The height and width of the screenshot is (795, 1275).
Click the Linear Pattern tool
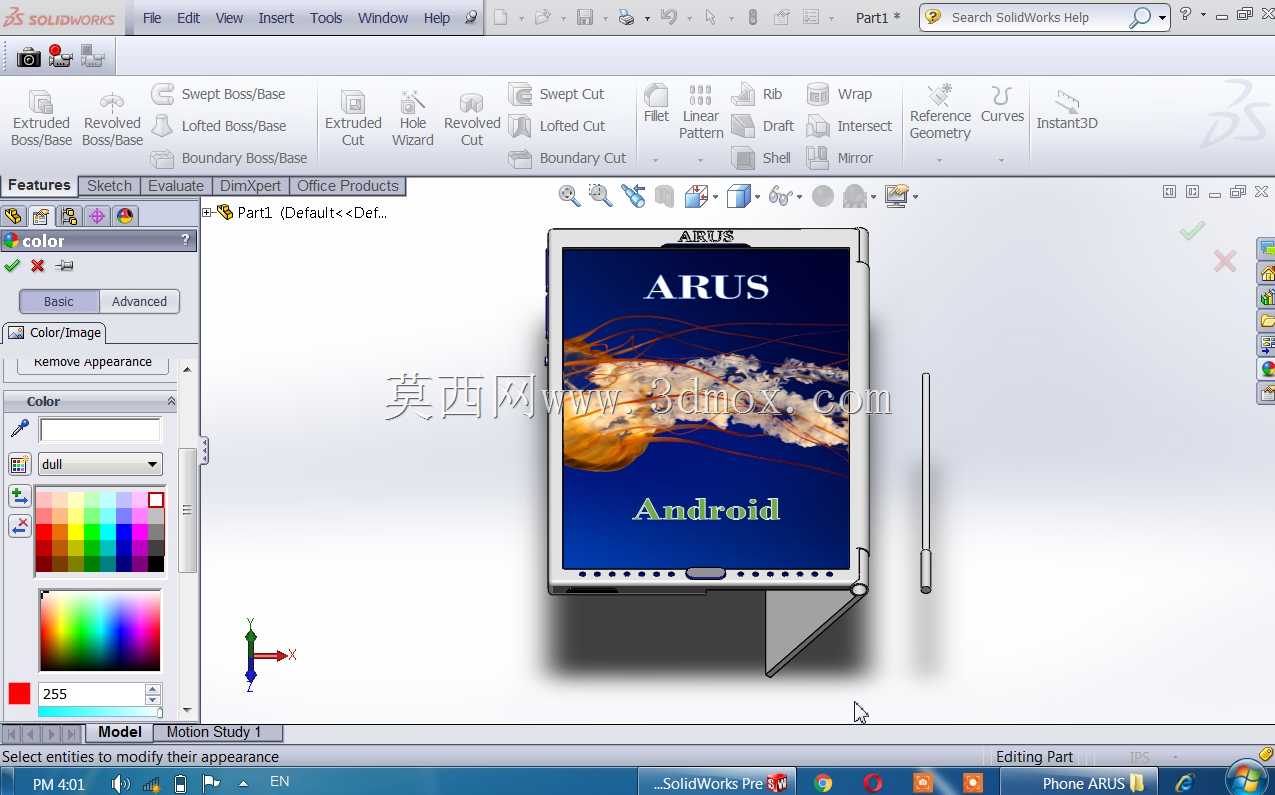click(701, 112)
